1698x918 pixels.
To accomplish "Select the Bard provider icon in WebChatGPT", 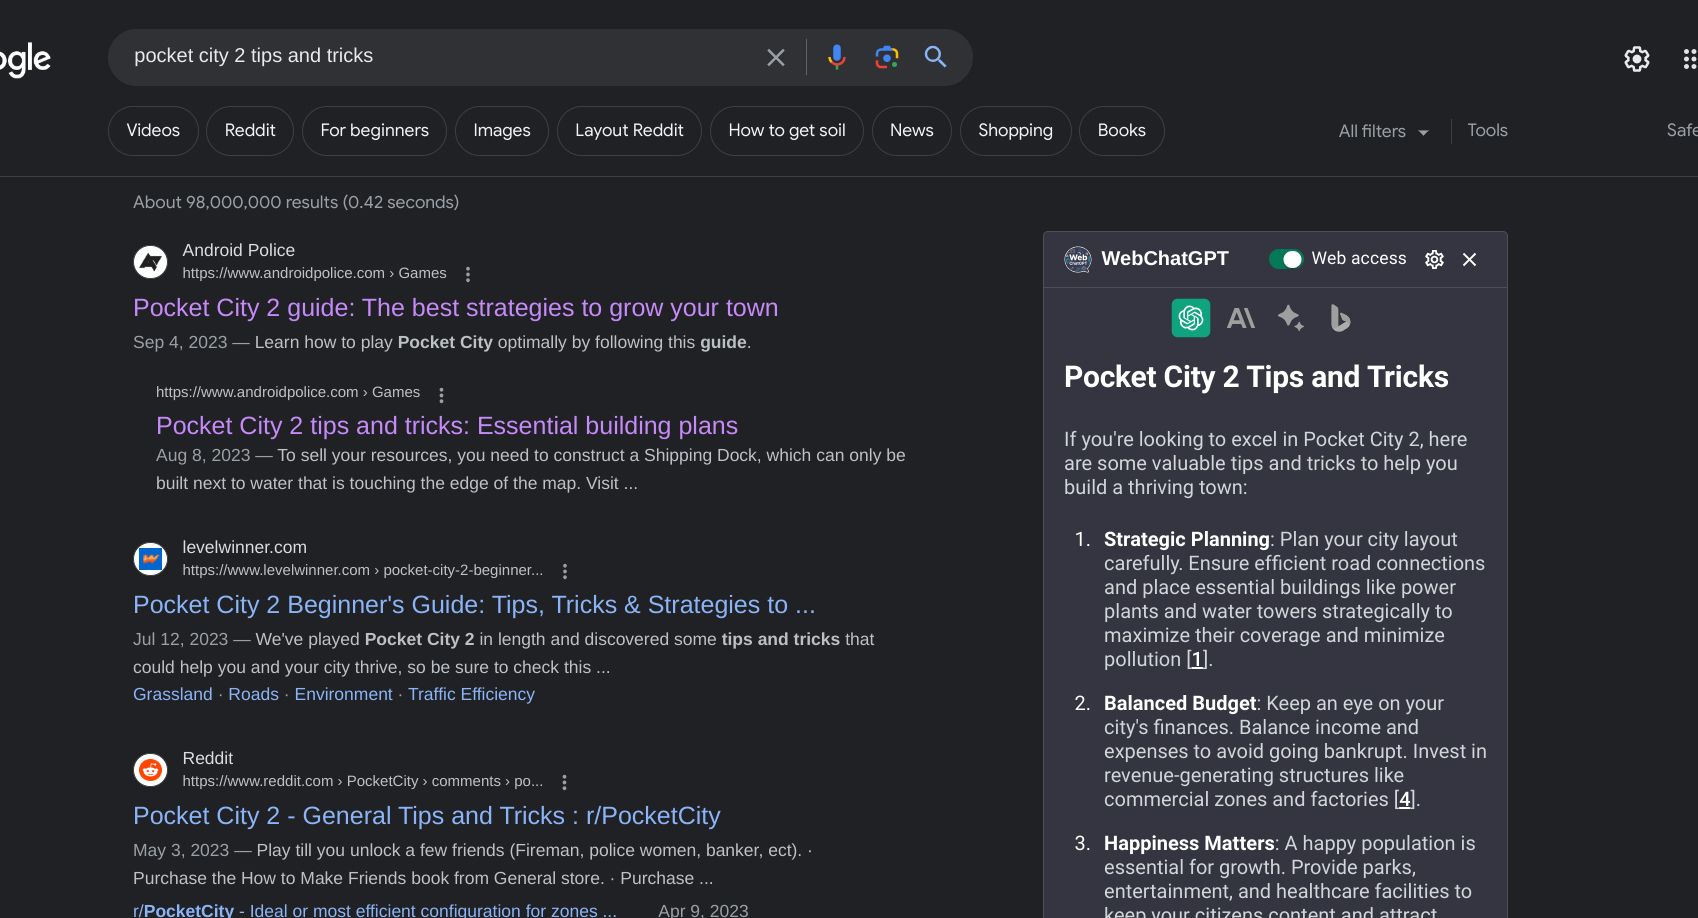I will 1290,318.
